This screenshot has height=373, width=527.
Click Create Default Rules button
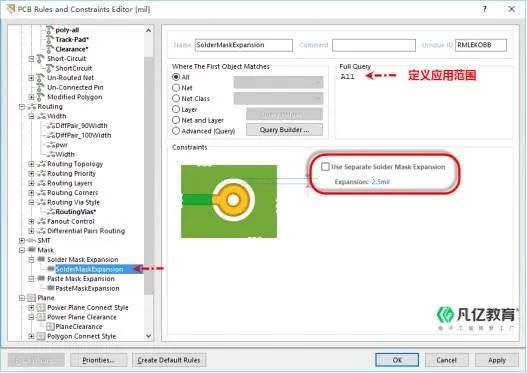click(x=169, y=360)
